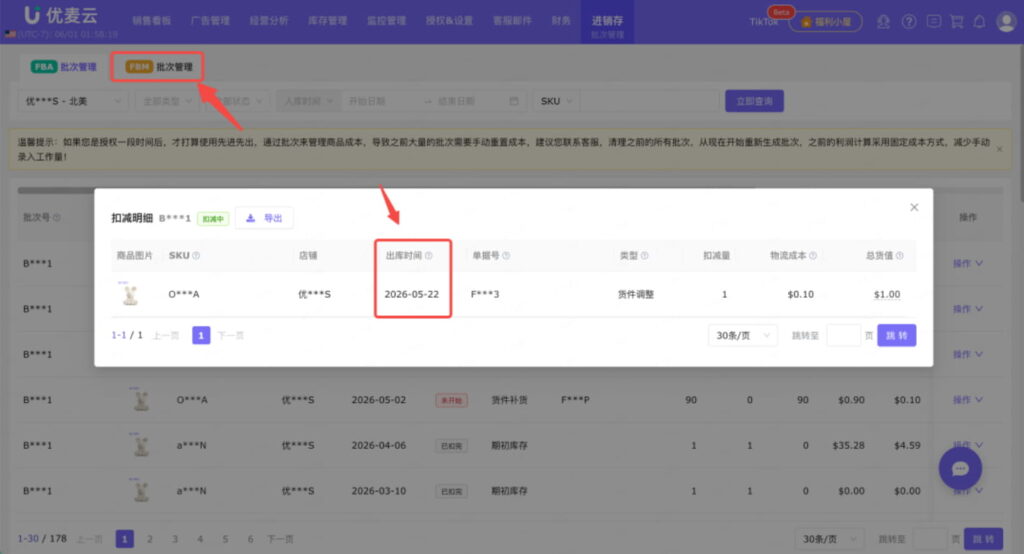Open the help question-mark icon in header
Image resolution: width=1024 pixels, height=554 pixels.
[x=908, y=22]
